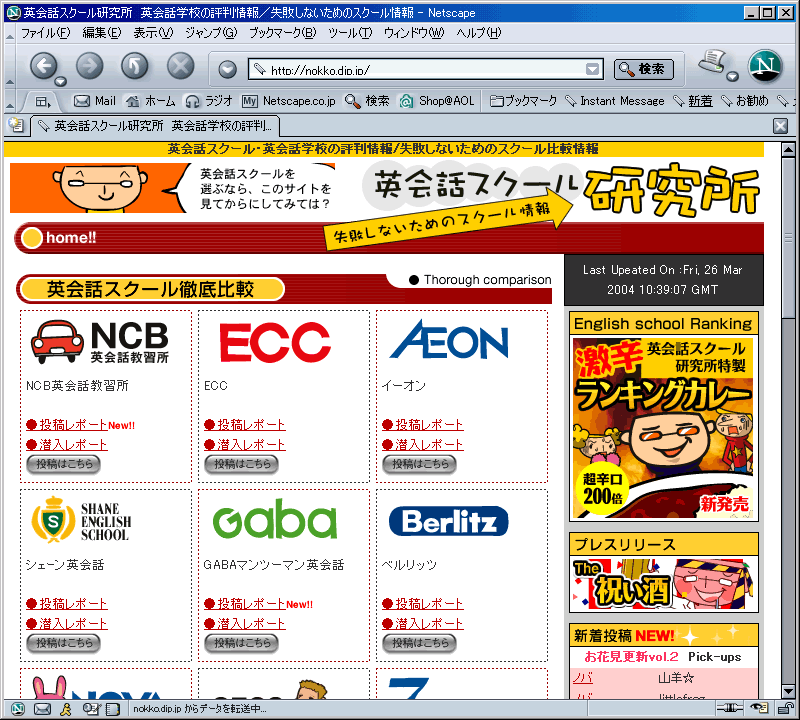Click the Forward navigation arrow button
800x720 pixels.
tap(90, 66)
